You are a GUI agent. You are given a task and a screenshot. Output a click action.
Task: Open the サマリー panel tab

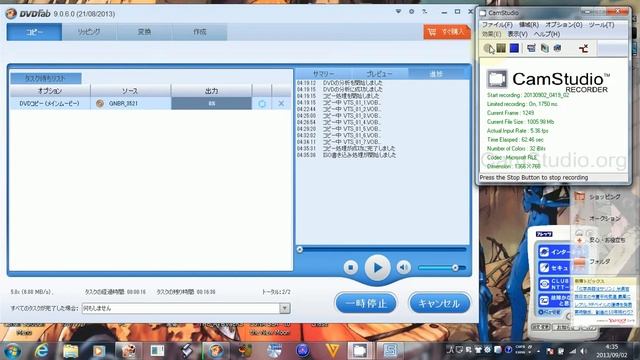[323, 74]
